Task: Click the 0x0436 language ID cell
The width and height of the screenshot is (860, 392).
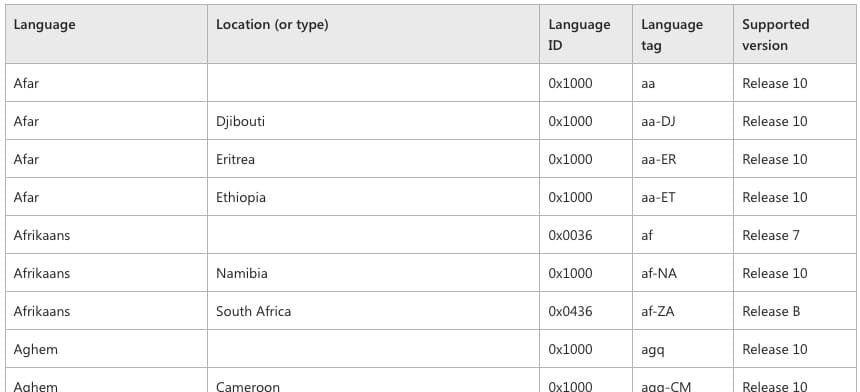Action: click(586, 310)
